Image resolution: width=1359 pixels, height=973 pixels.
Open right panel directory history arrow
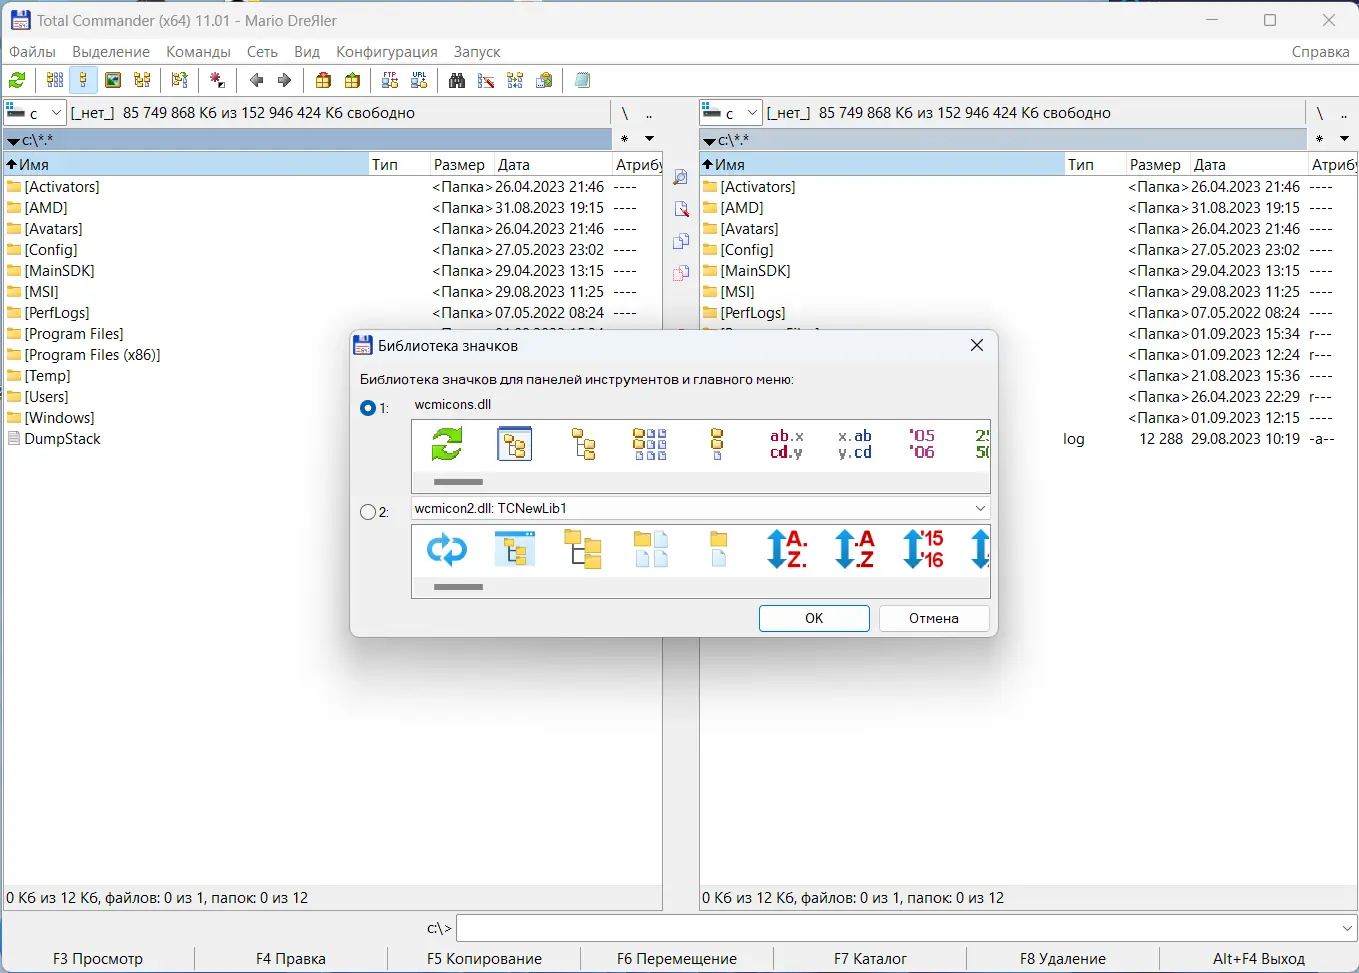(1344, 139)
